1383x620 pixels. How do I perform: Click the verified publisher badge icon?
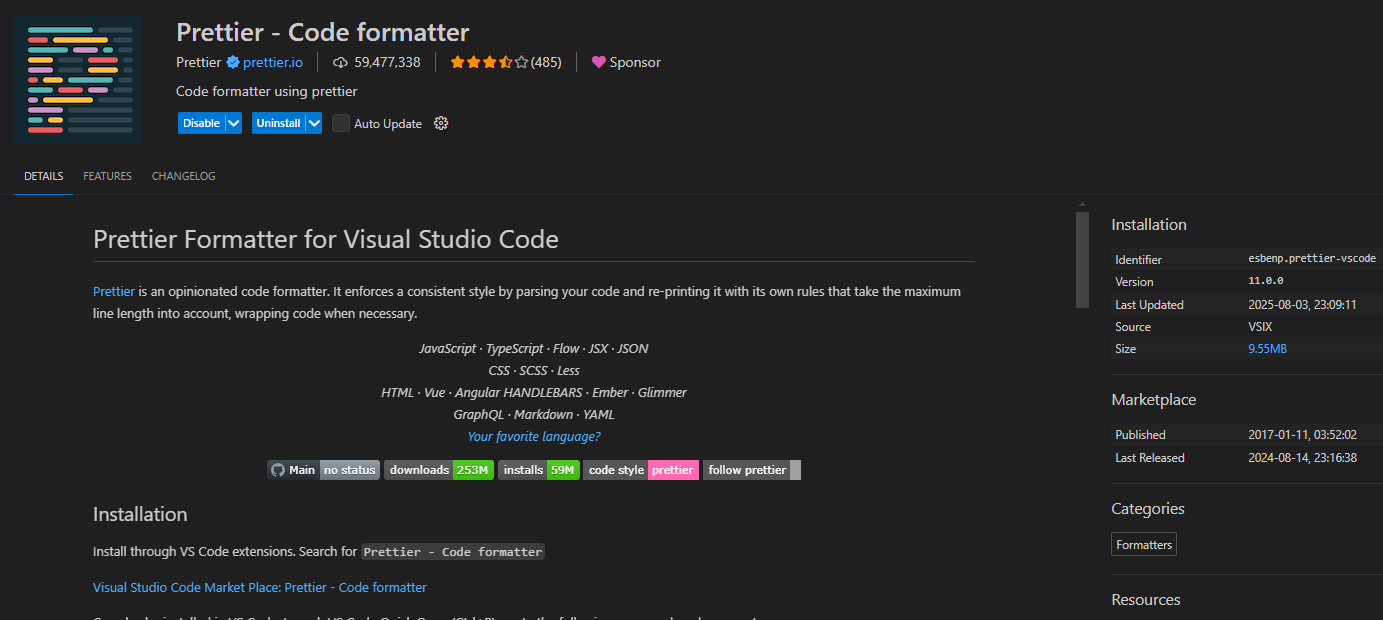[233, 62]
